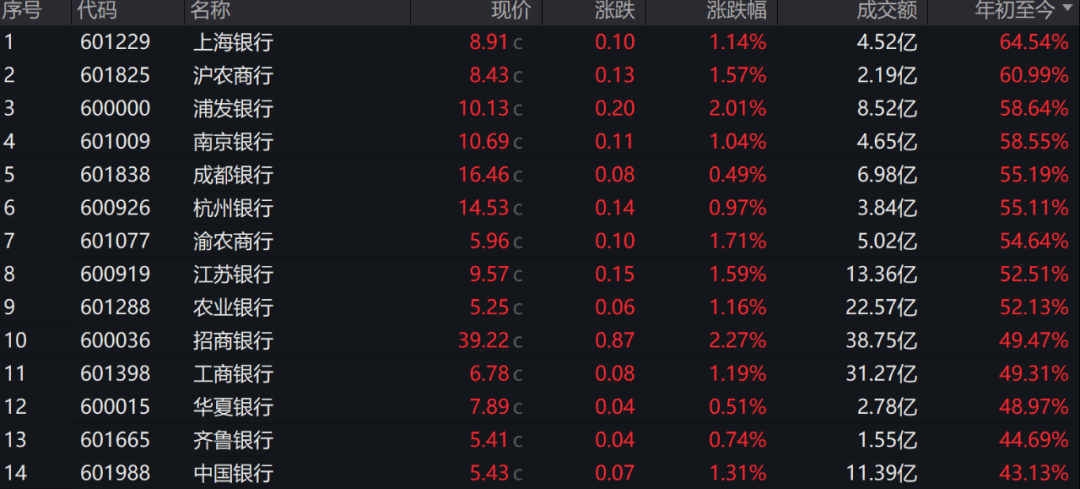Open 工商银行 in the list
Image resolution: width=1080 pixels, height=489 pixels.
point(233,374)
